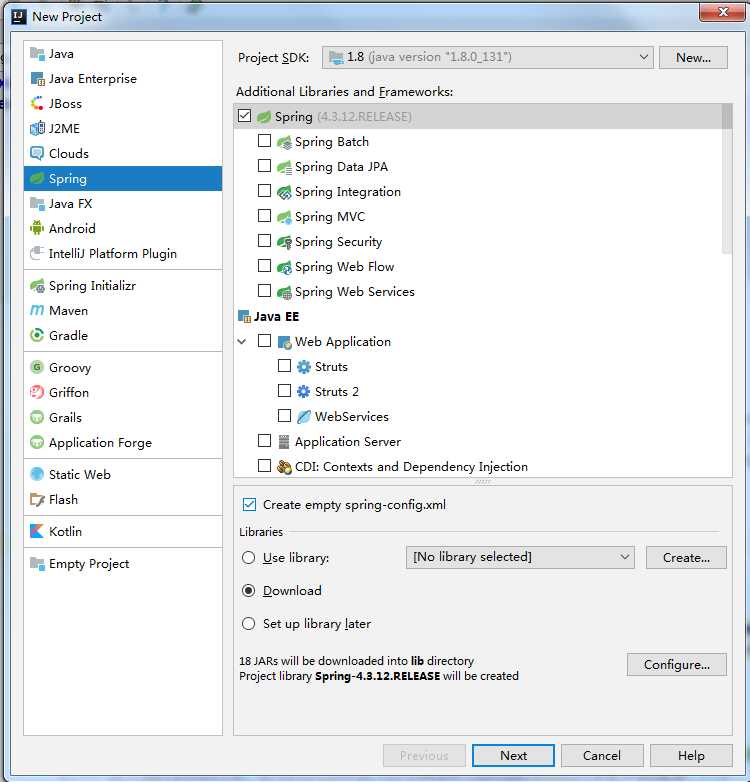The height and width of the screenshot is (782, 750).
Task: Click the Android robot icon
Action: (x=37, y=228)
